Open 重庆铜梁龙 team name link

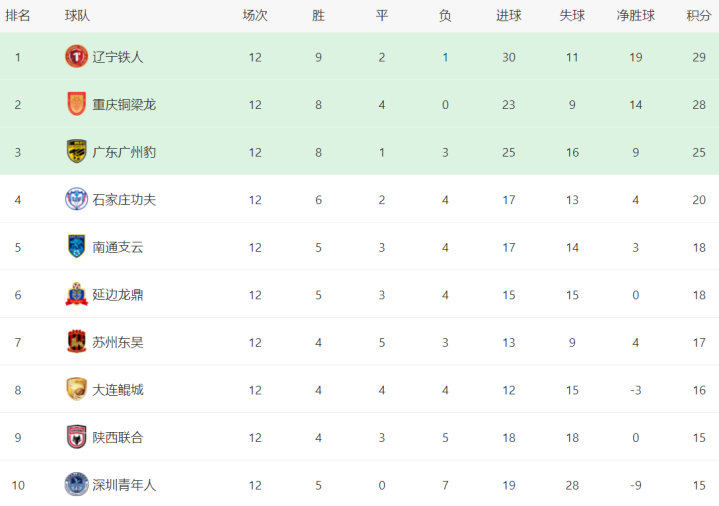tap(124, 105)
